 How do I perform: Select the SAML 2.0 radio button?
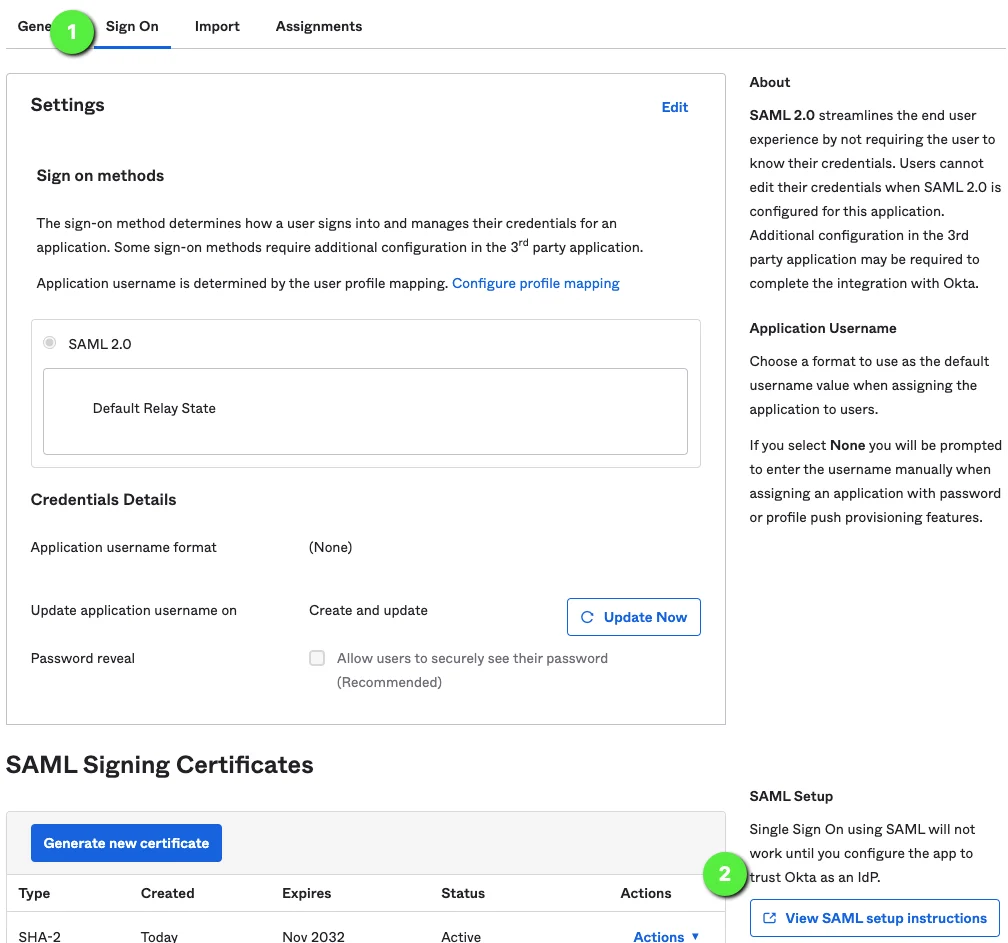pyautogui.click(x=50, y=343)
